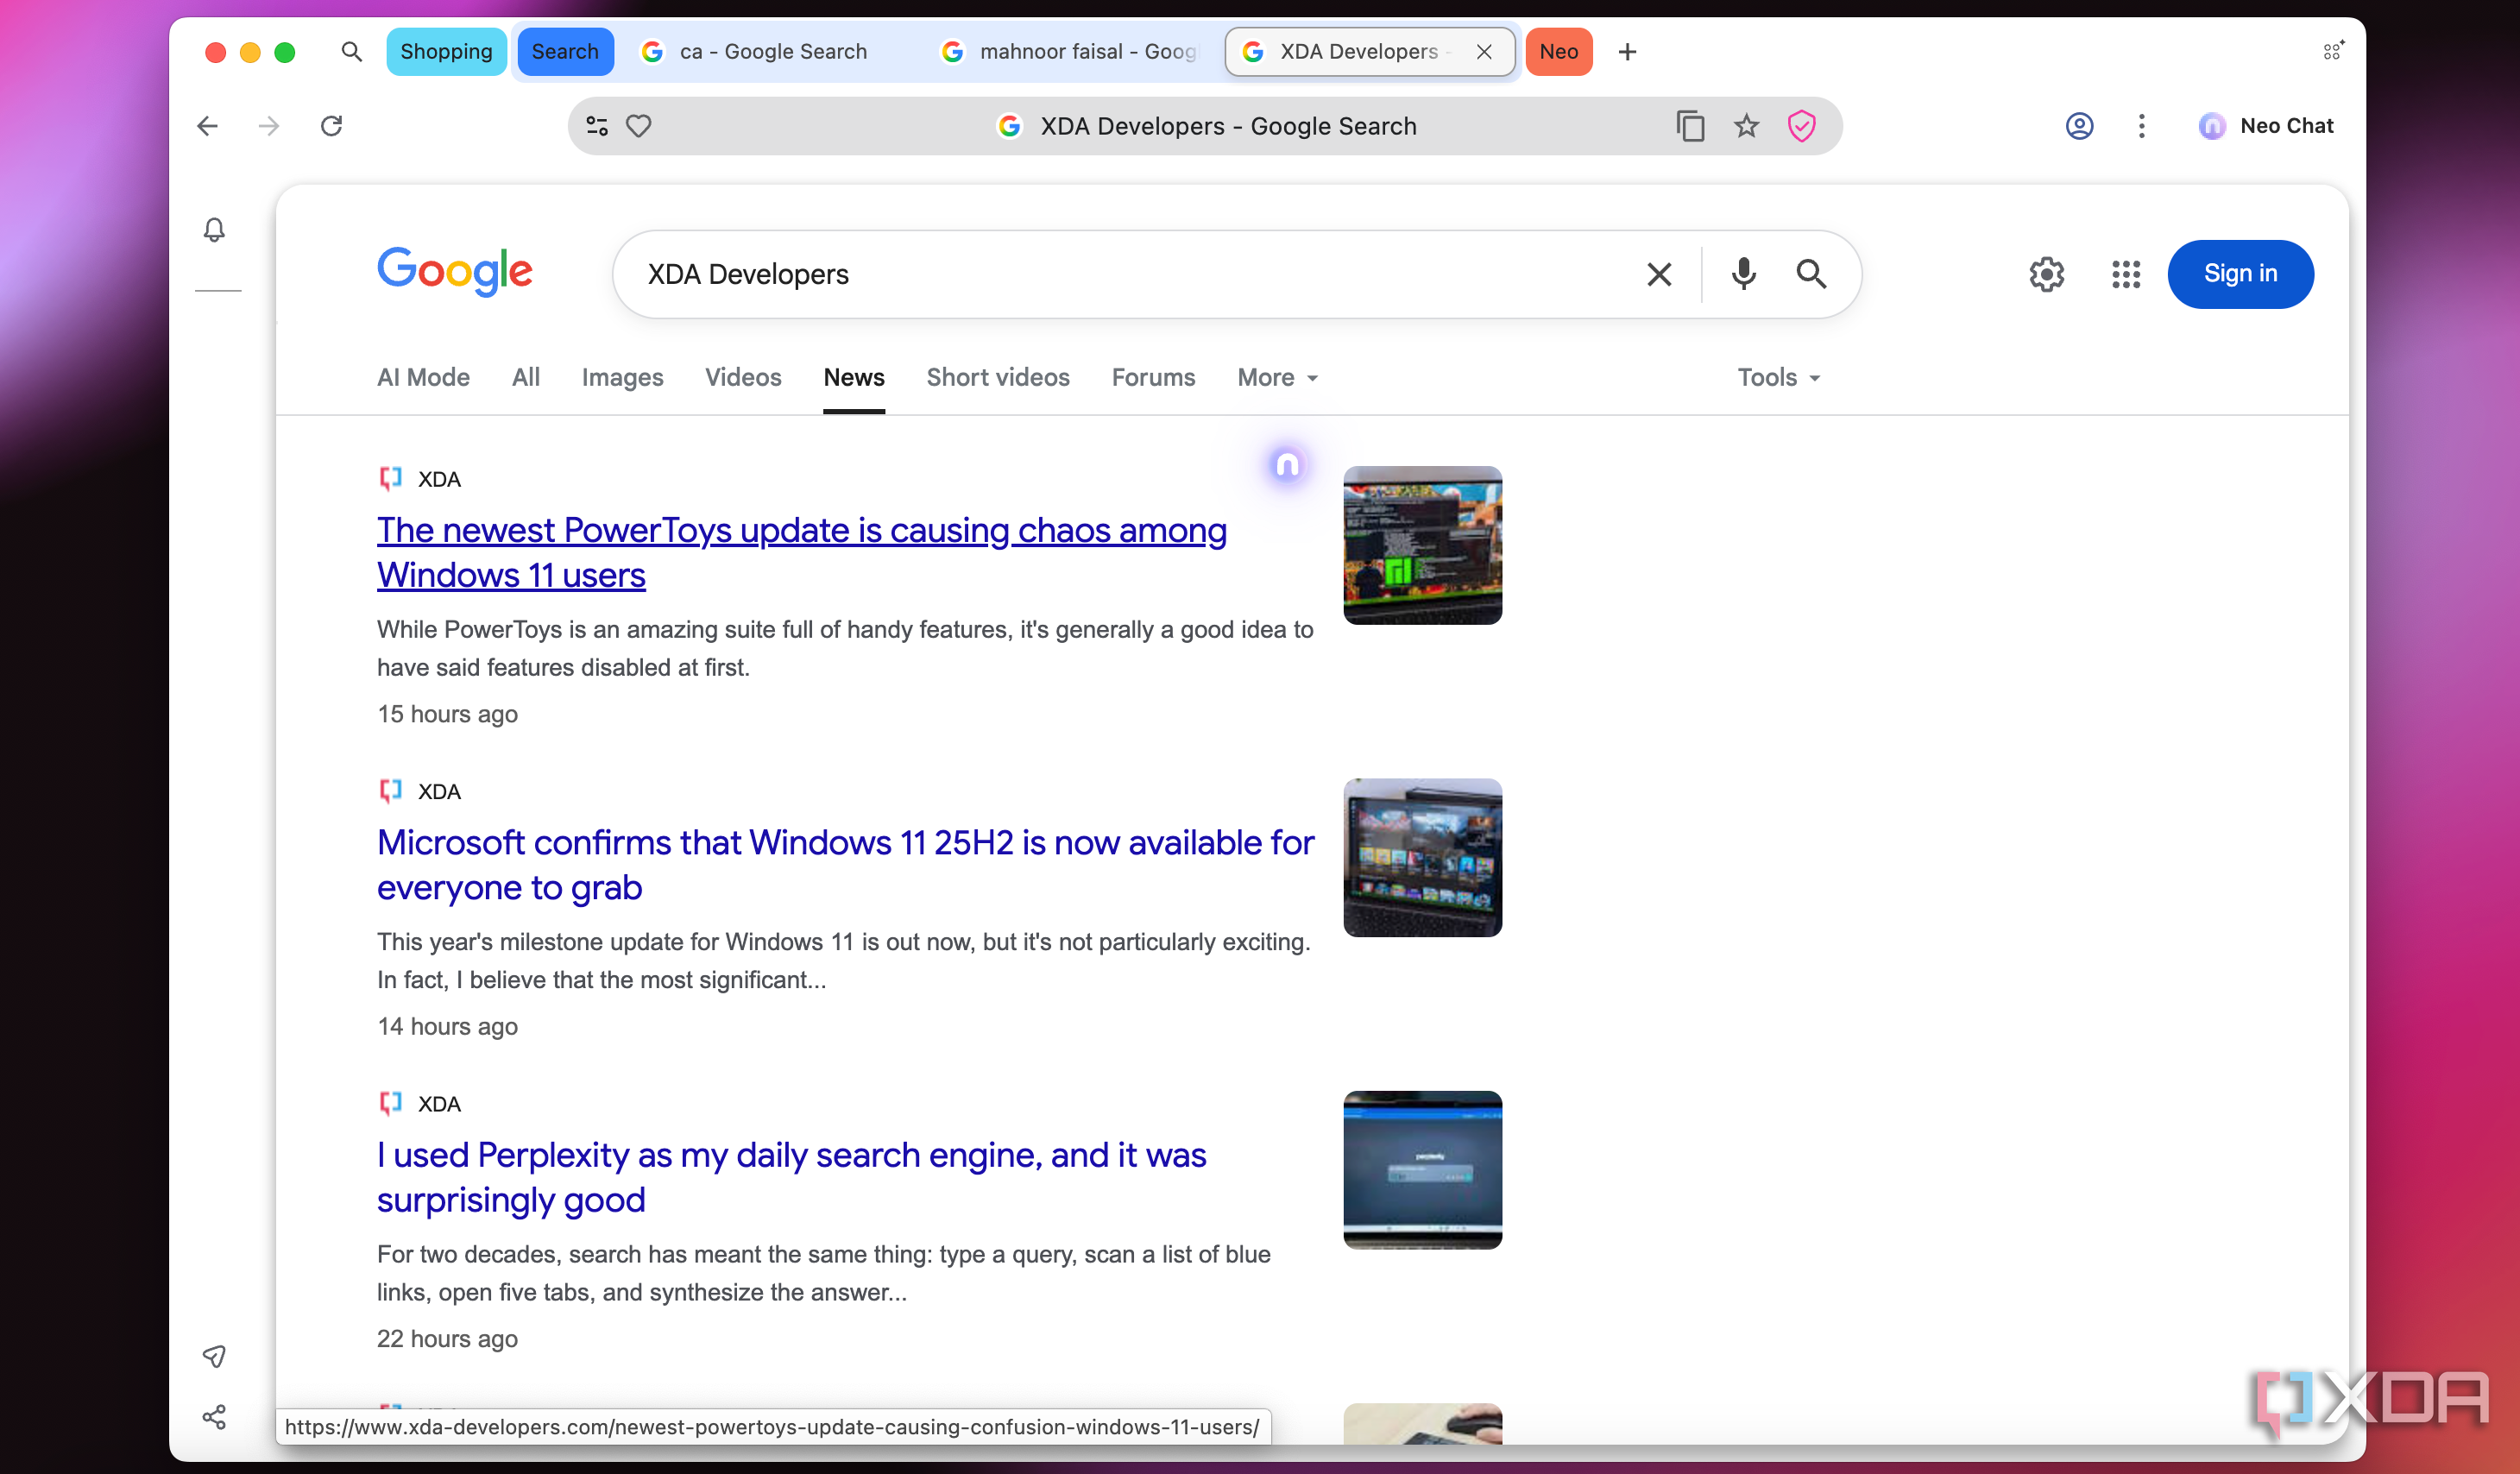Click the address bar page title
This screenshot has width=2520, height=1474.
[1227, 126]
